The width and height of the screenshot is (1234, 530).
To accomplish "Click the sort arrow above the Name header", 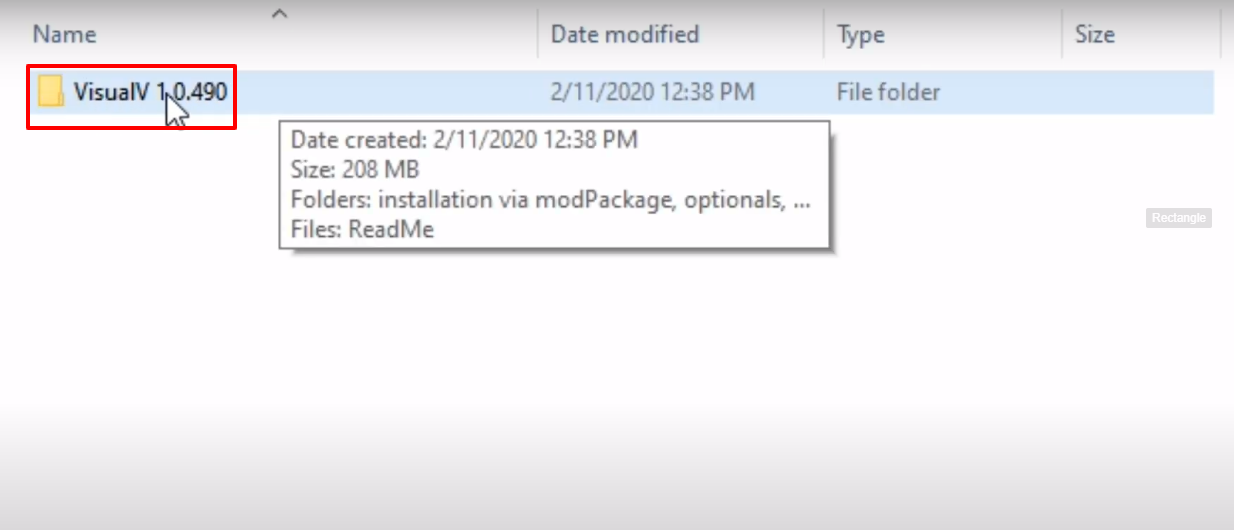I will click(280, 13).
